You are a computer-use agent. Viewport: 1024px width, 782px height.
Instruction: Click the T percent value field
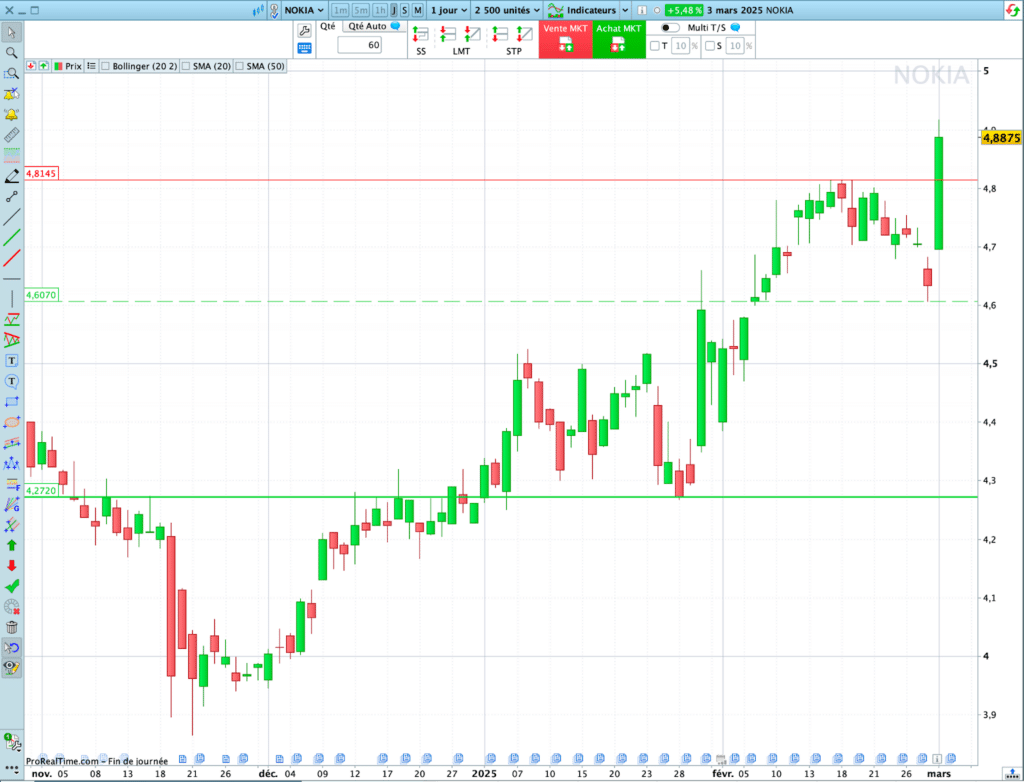click(x=680, y=46)
